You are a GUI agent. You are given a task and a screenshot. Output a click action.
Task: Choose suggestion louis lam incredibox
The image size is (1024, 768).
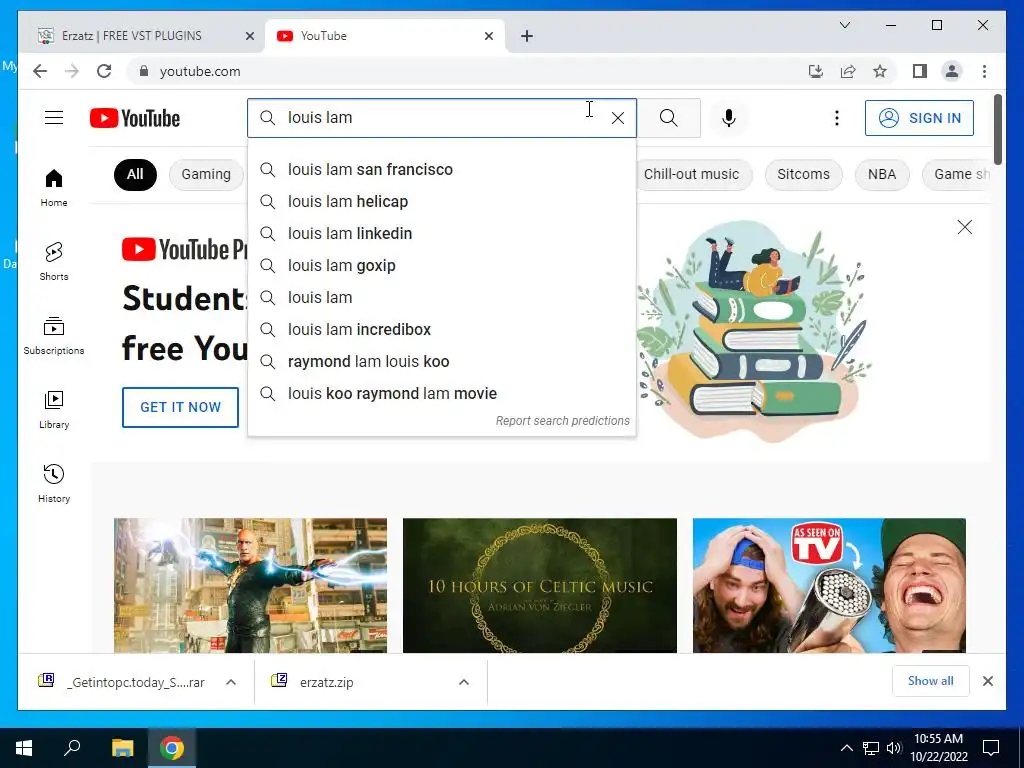pos(442,330)
